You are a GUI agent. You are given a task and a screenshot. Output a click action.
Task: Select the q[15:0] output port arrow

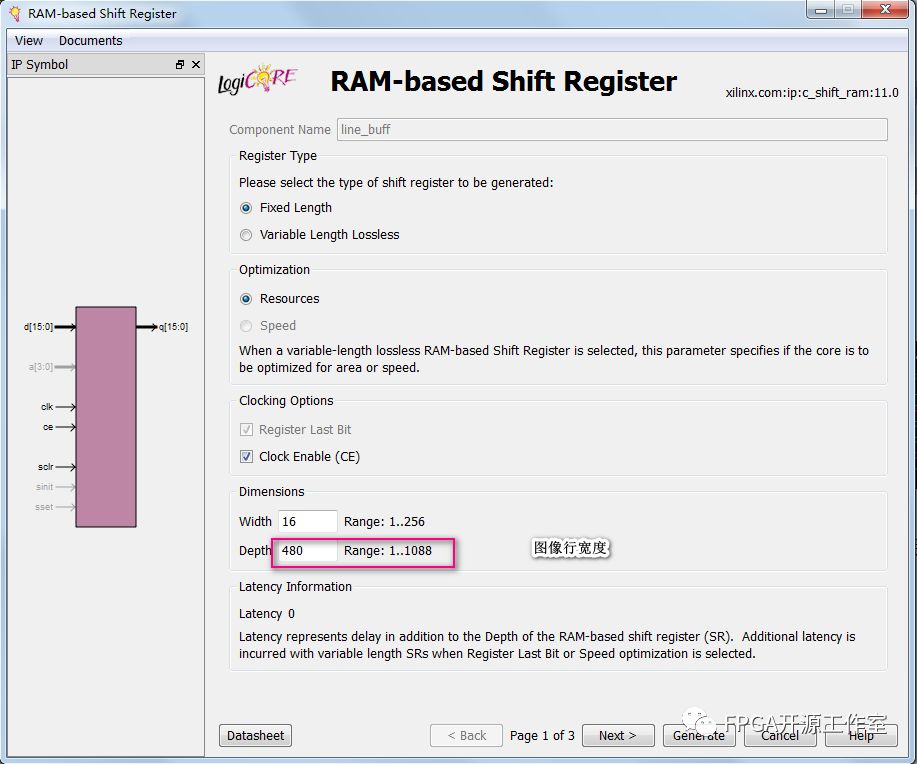click(146, 327)
